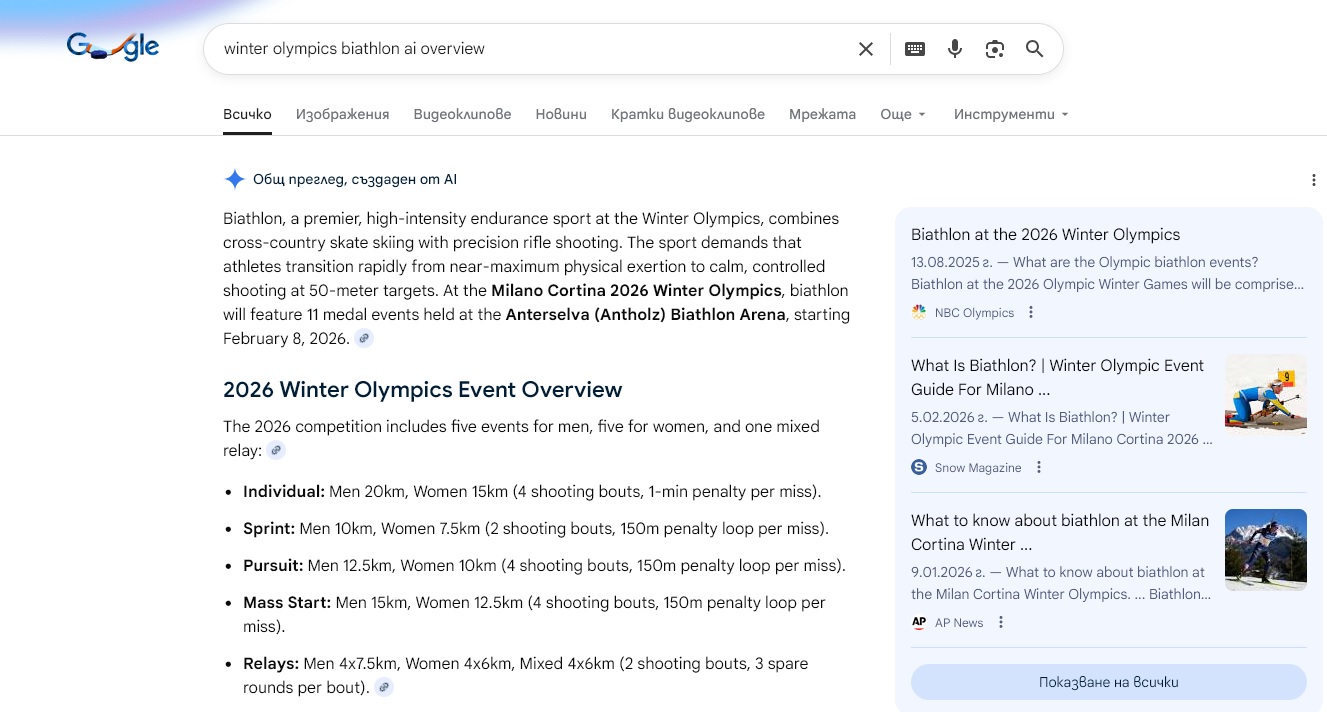Click inside the search input field
Screen dimensions: 1327x712
pyautogui.click(x=530, y=49)
